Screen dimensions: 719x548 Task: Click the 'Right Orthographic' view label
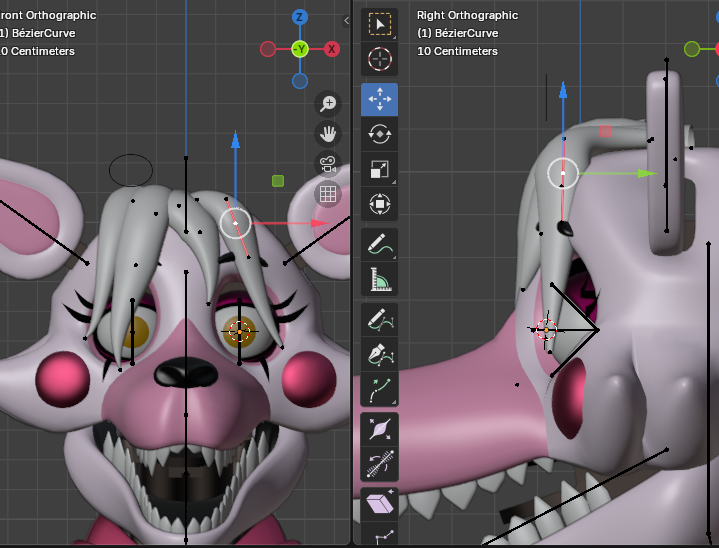[x=467, y=15]
